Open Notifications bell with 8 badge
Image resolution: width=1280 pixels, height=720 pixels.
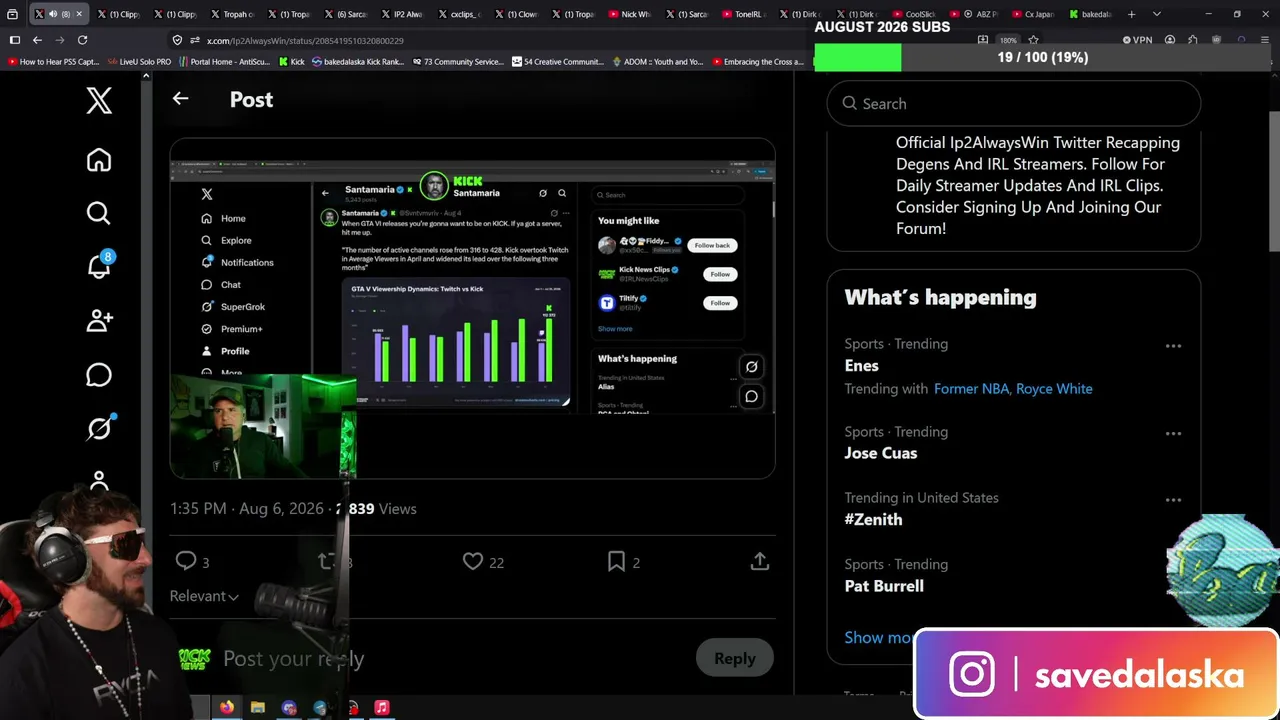click(99, 266)
